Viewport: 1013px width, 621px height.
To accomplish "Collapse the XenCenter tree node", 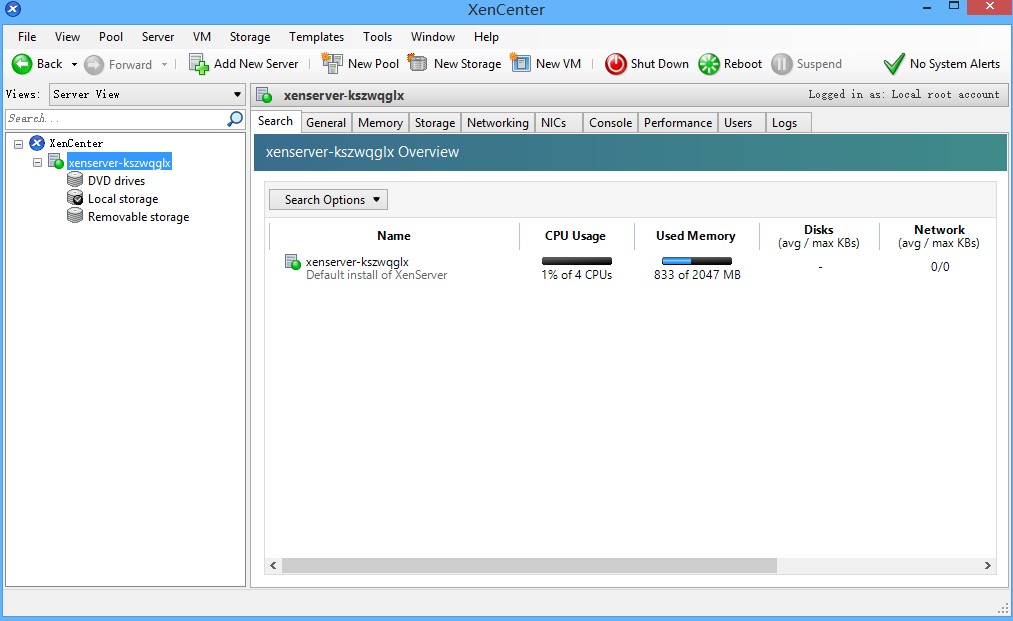I will click(18, 144).
